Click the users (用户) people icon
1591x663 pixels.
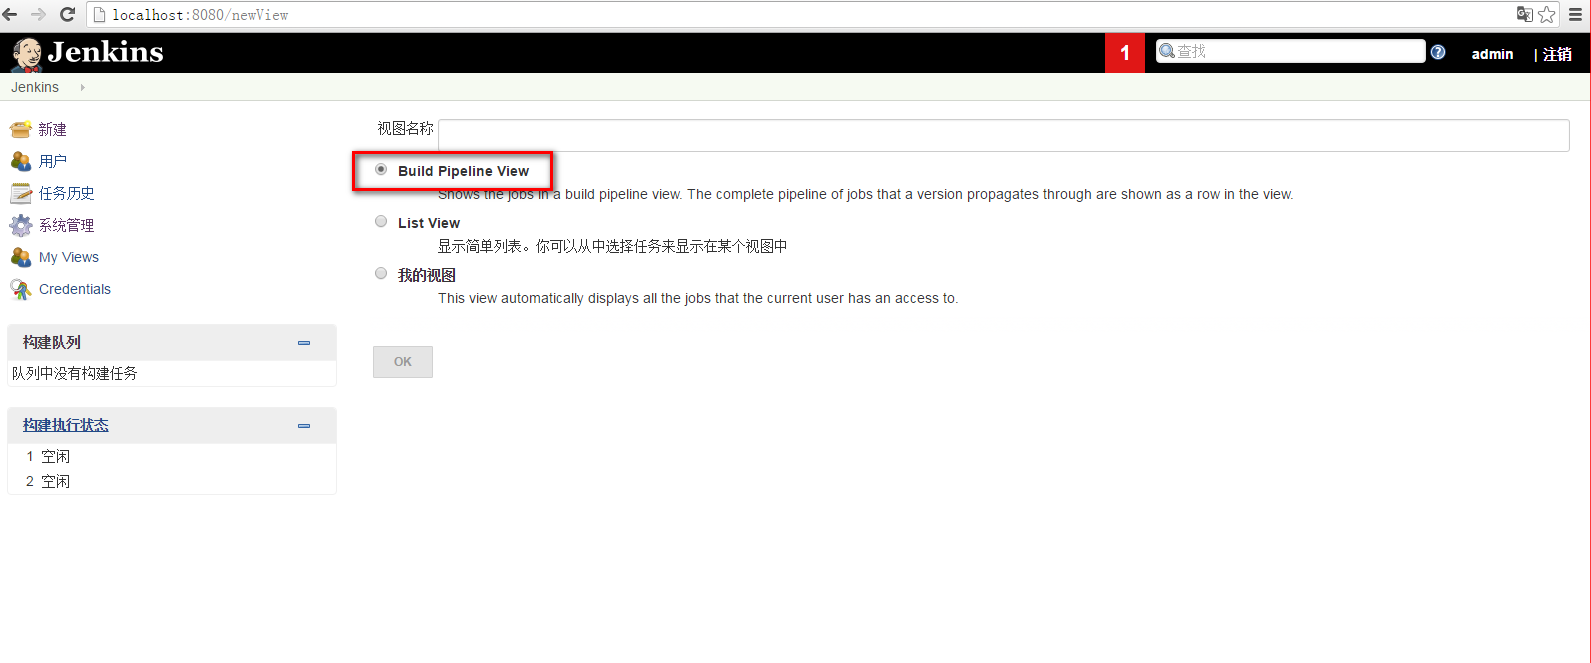click(20, 161)
